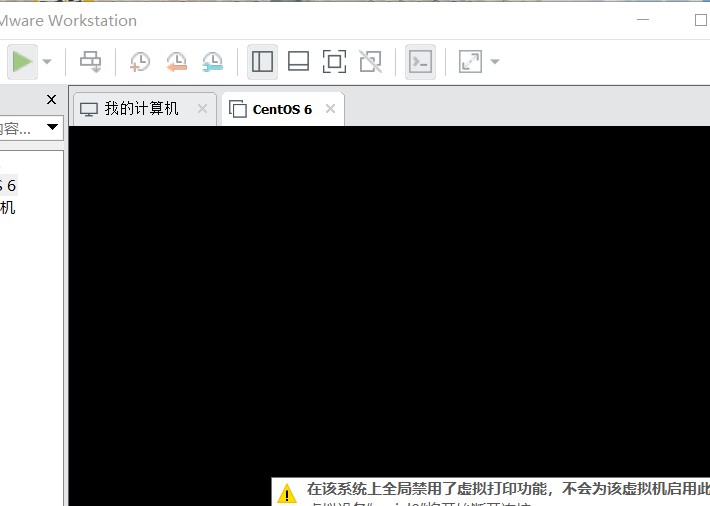Close the CentOS 6 tab
This screenshot has height=506, width=710.
pos(331,109)
